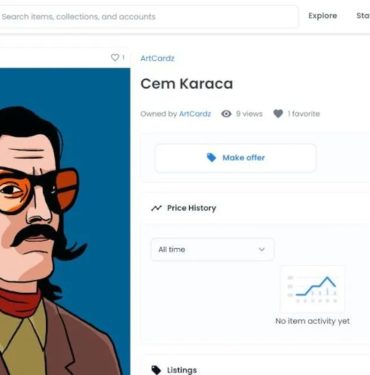Open the ArtCardz collection link above title
370x375 pixels.
[x=157, y=58]
